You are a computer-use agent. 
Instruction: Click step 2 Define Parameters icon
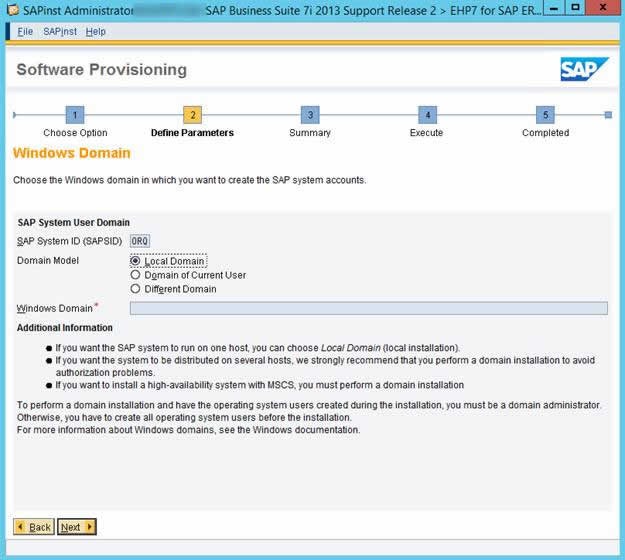193,115
